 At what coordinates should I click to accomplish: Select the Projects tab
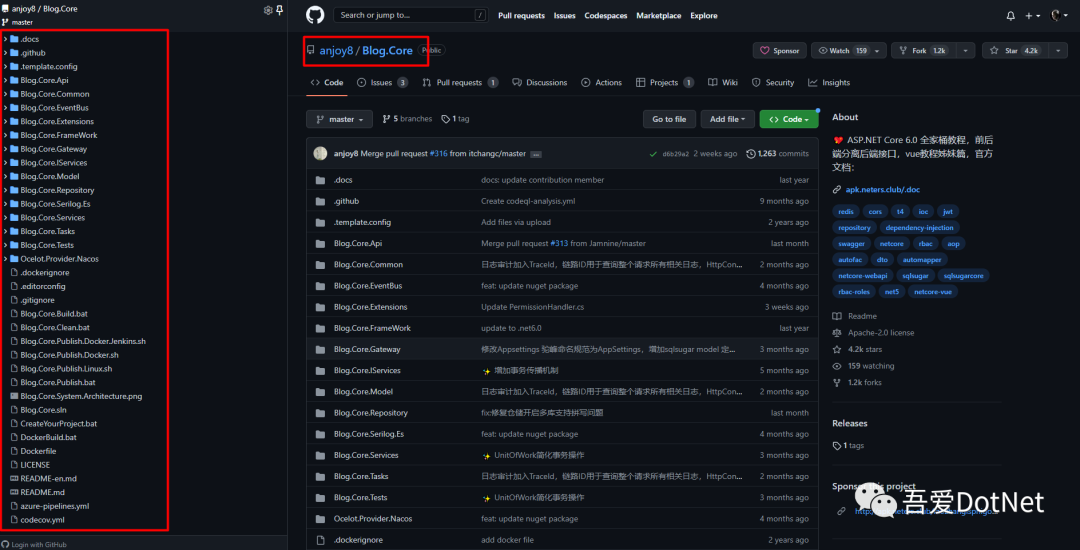(x=665, y=83)
